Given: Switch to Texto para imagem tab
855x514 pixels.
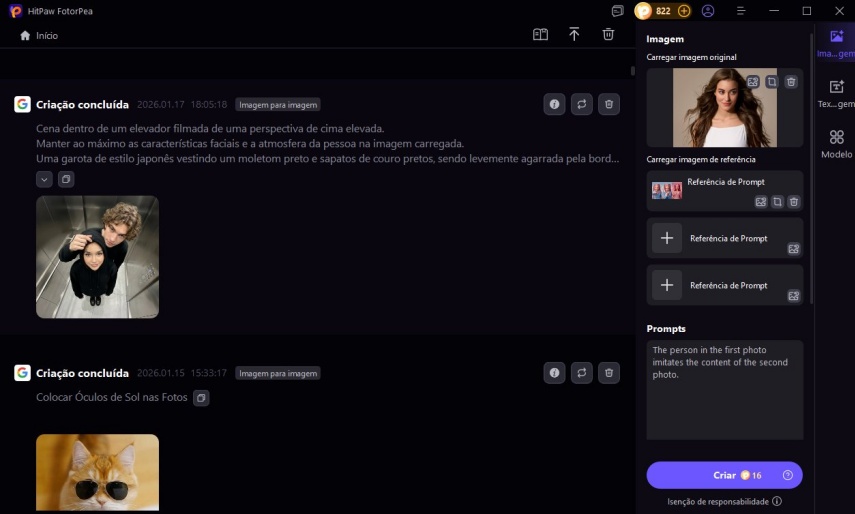Looking at the screenshot, I should point(836,94).
